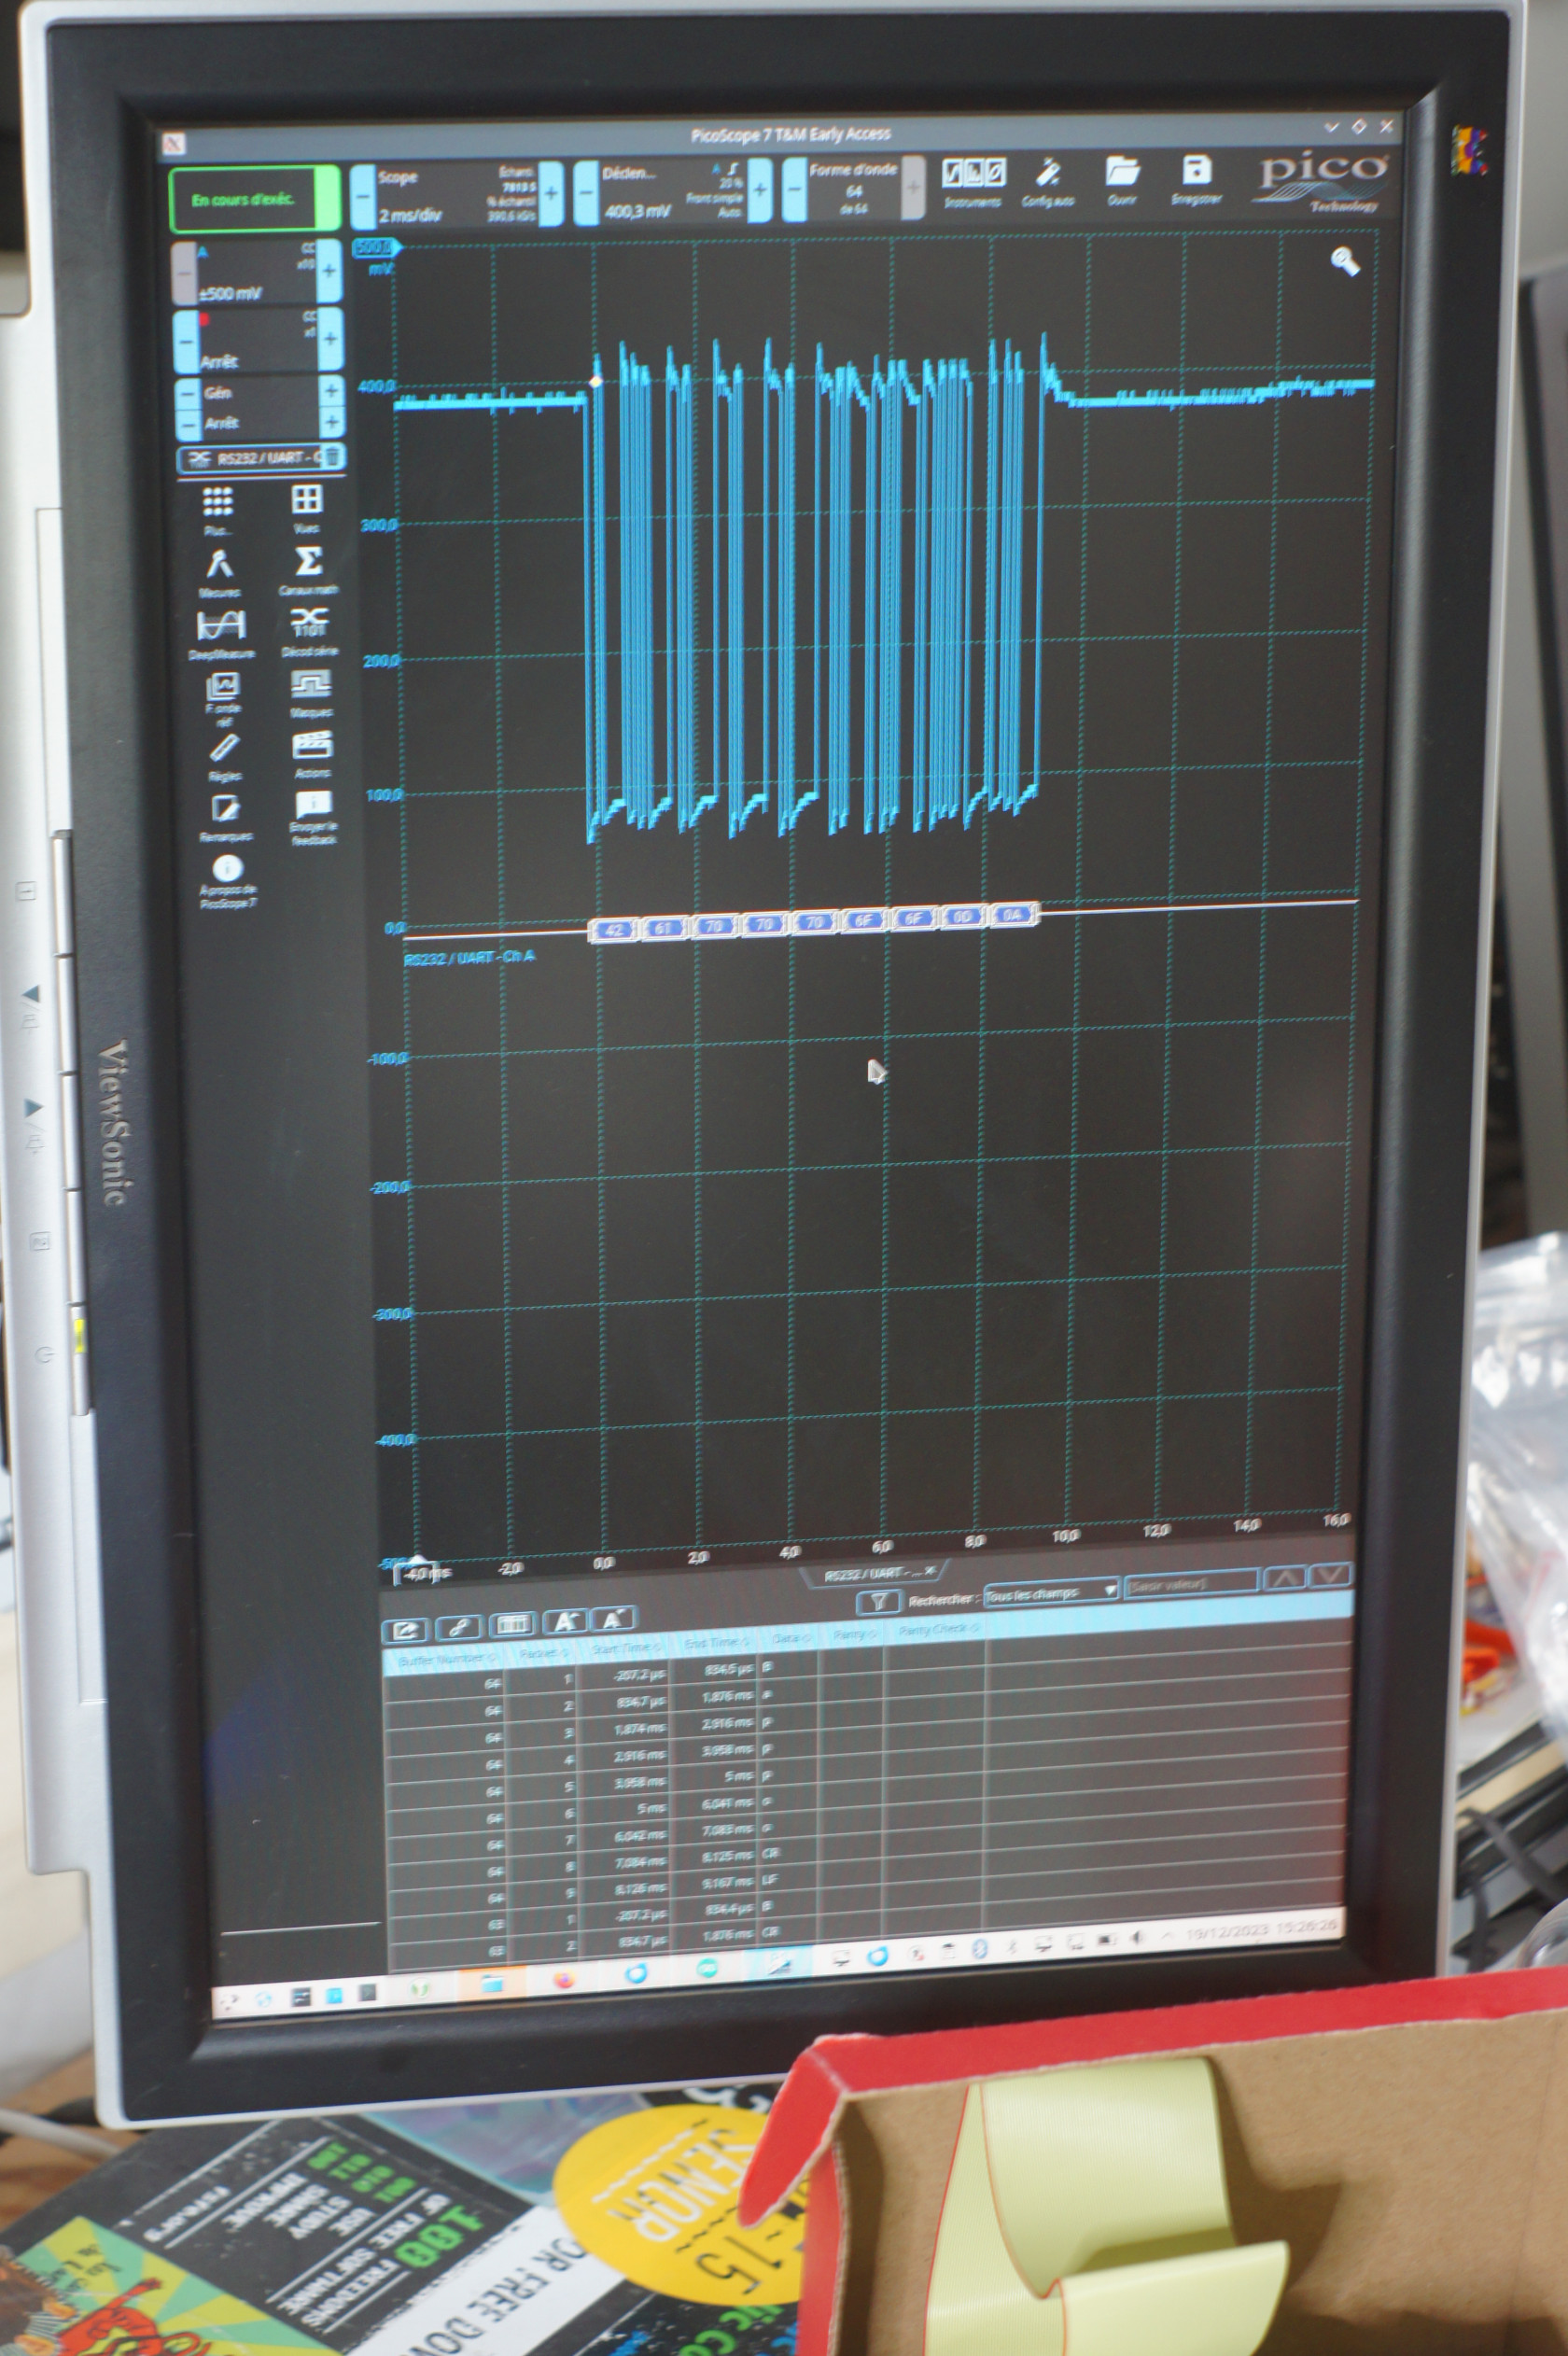Open the Mesures tool
Image resolution: width=1568 pixels, height=2356 pixels.
(x=219, y=571)
